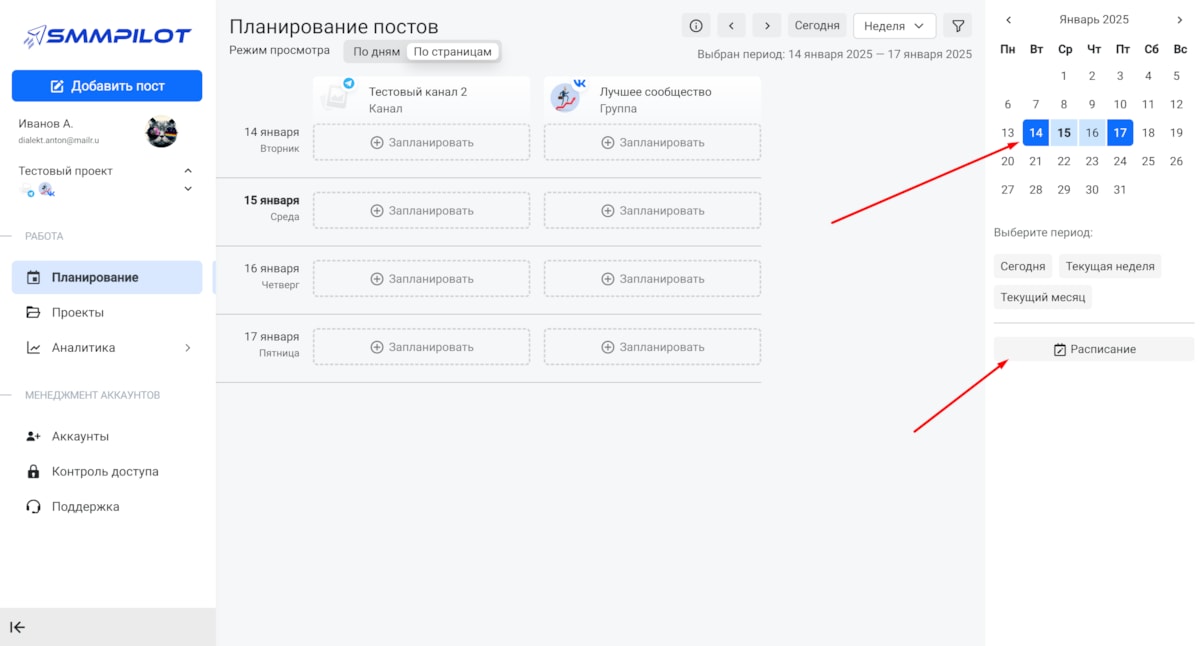The width and height of the screenshot is (1200, 646).
Task: Click the Добавить пост button
Action: pos(107,86)
